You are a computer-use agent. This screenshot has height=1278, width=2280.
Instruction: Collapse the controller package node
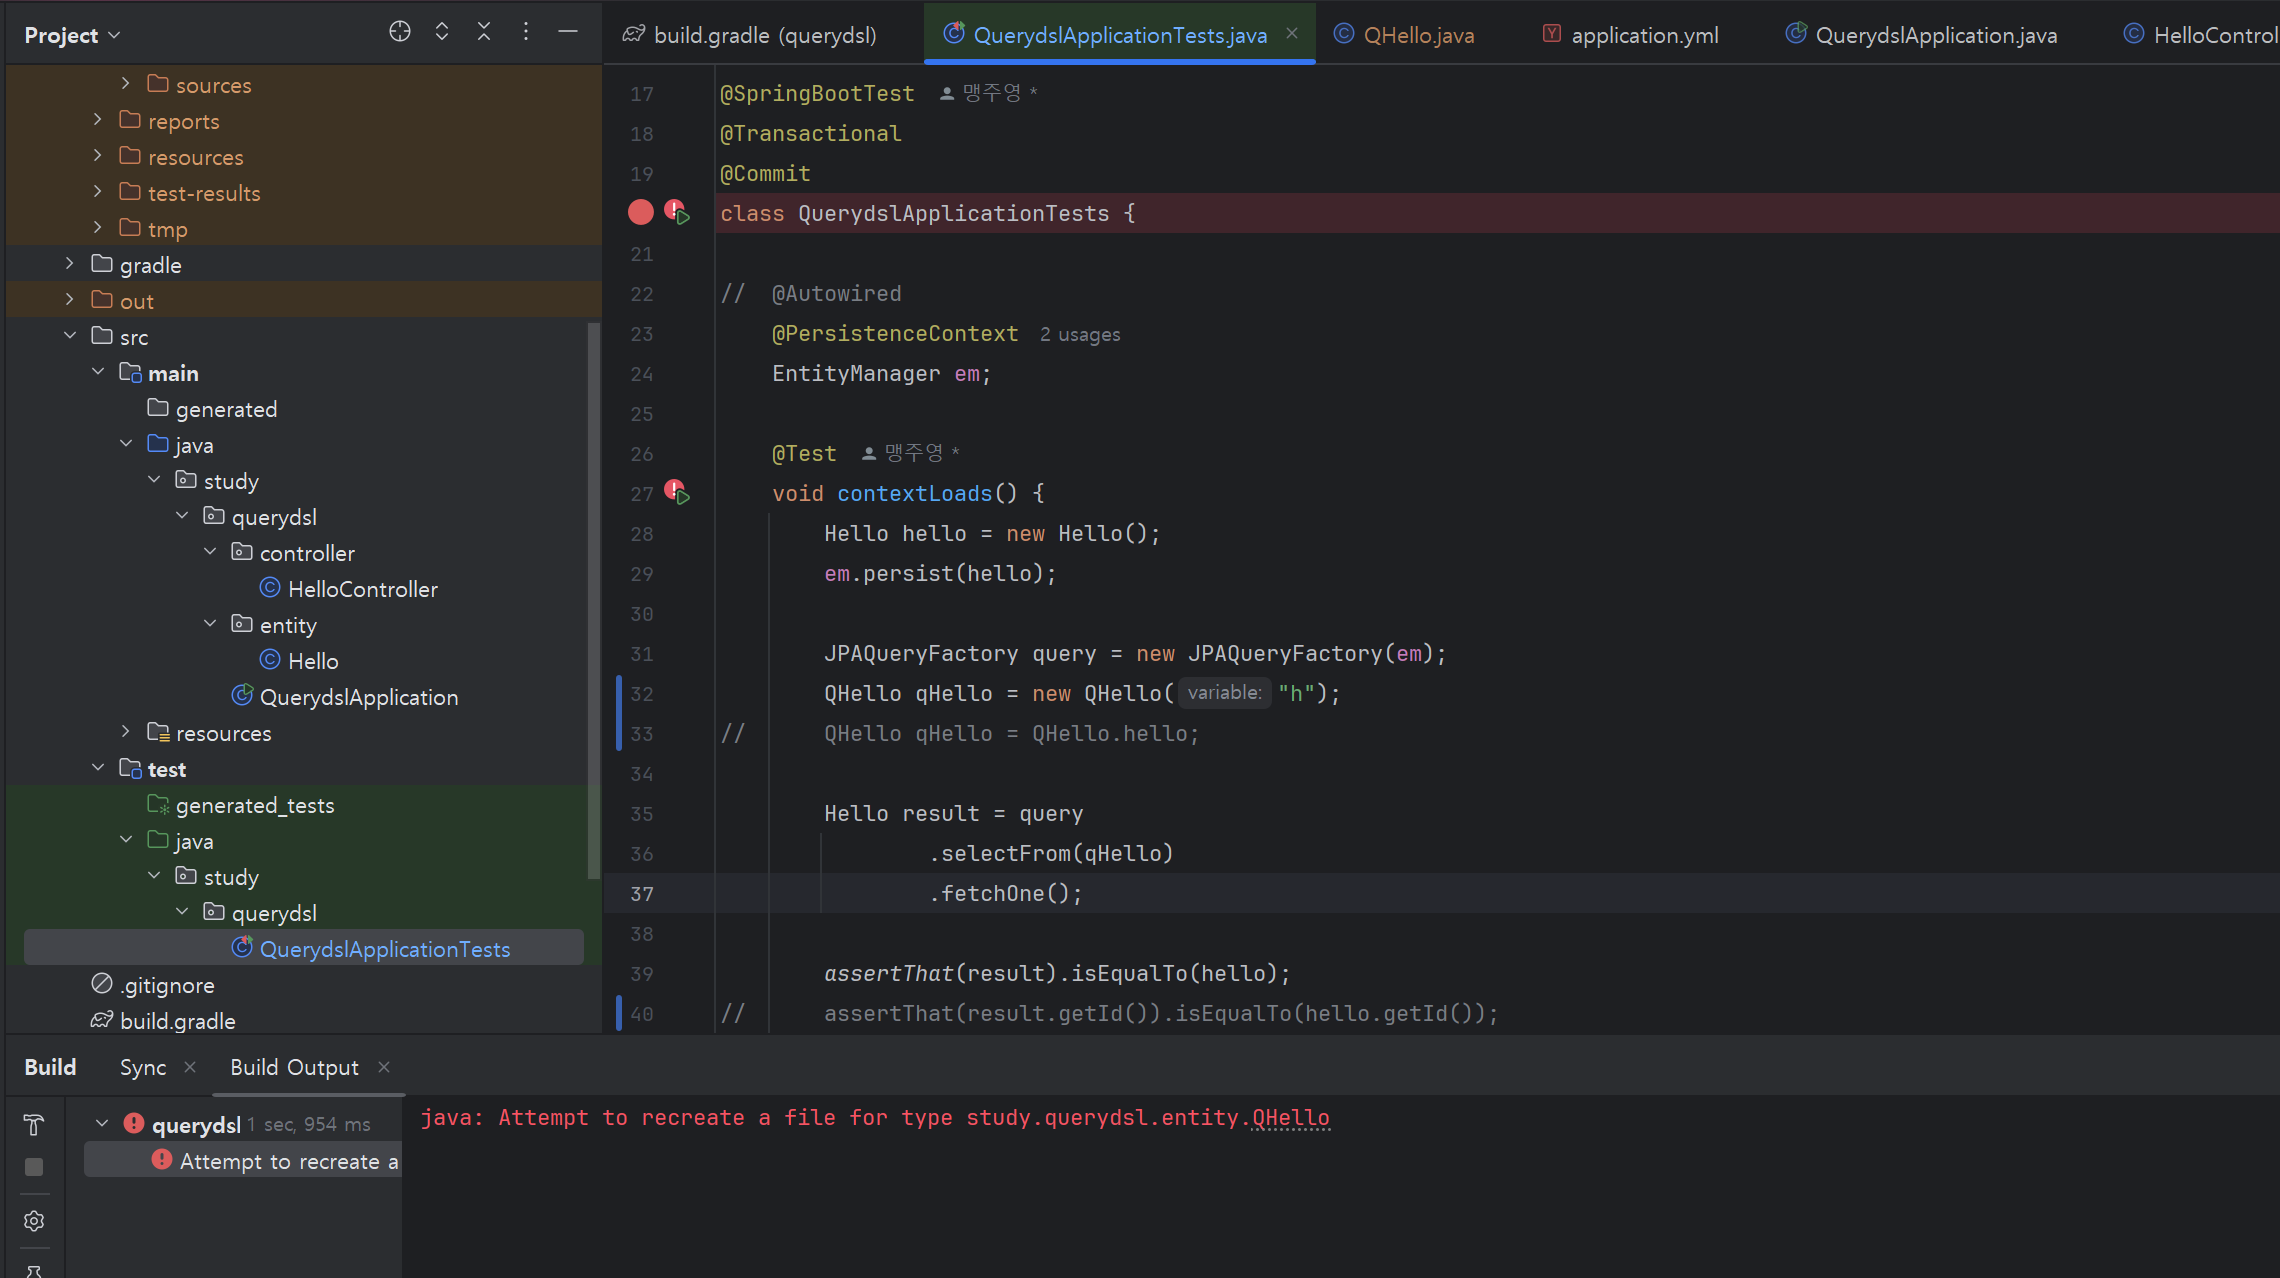(210, 552)
